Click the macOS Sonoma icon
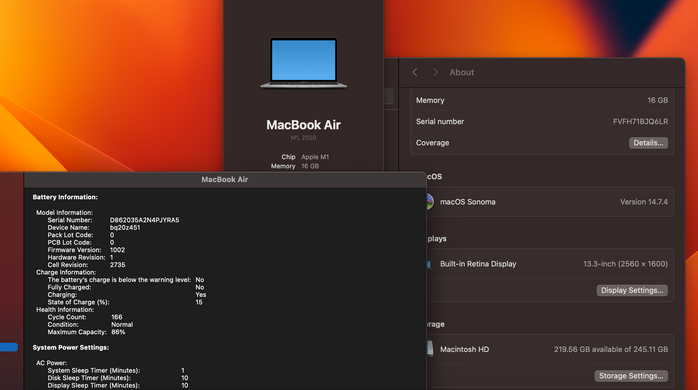 point(430,202)
